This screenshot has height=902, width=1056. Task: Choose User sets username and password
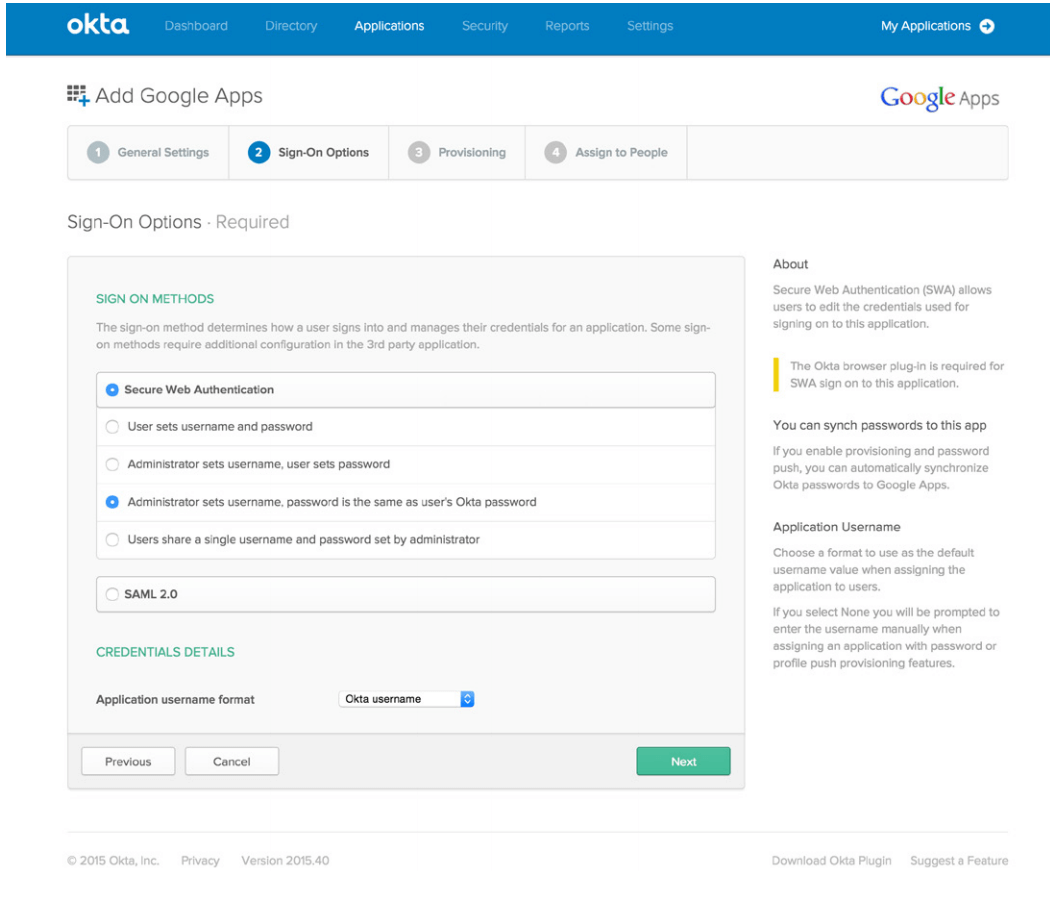112,427
